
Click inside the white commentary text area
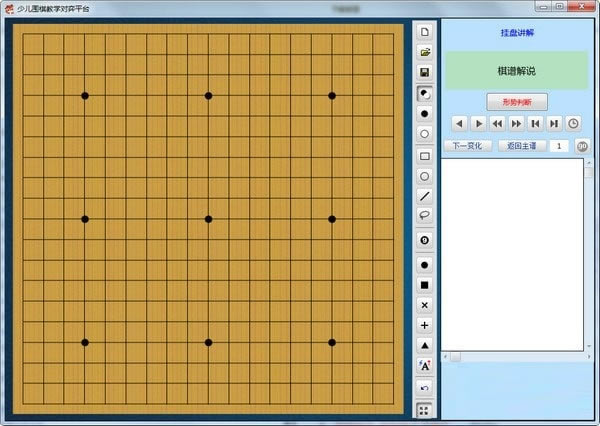click(512, 255)
